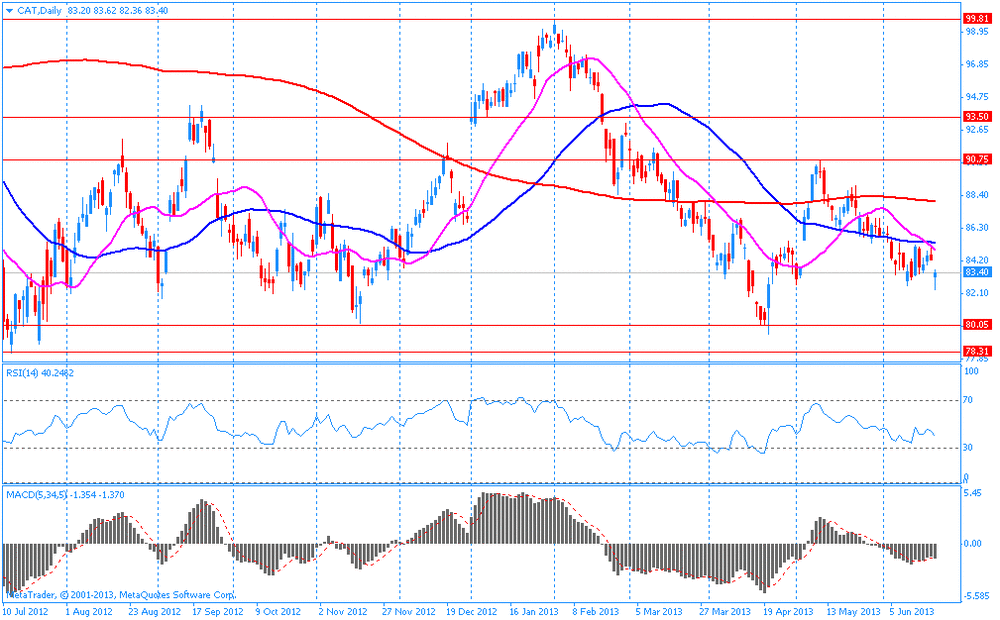Click the 19 Apr 2013 date label
This screenshot has width=1000, height=620.
point(788,612)
